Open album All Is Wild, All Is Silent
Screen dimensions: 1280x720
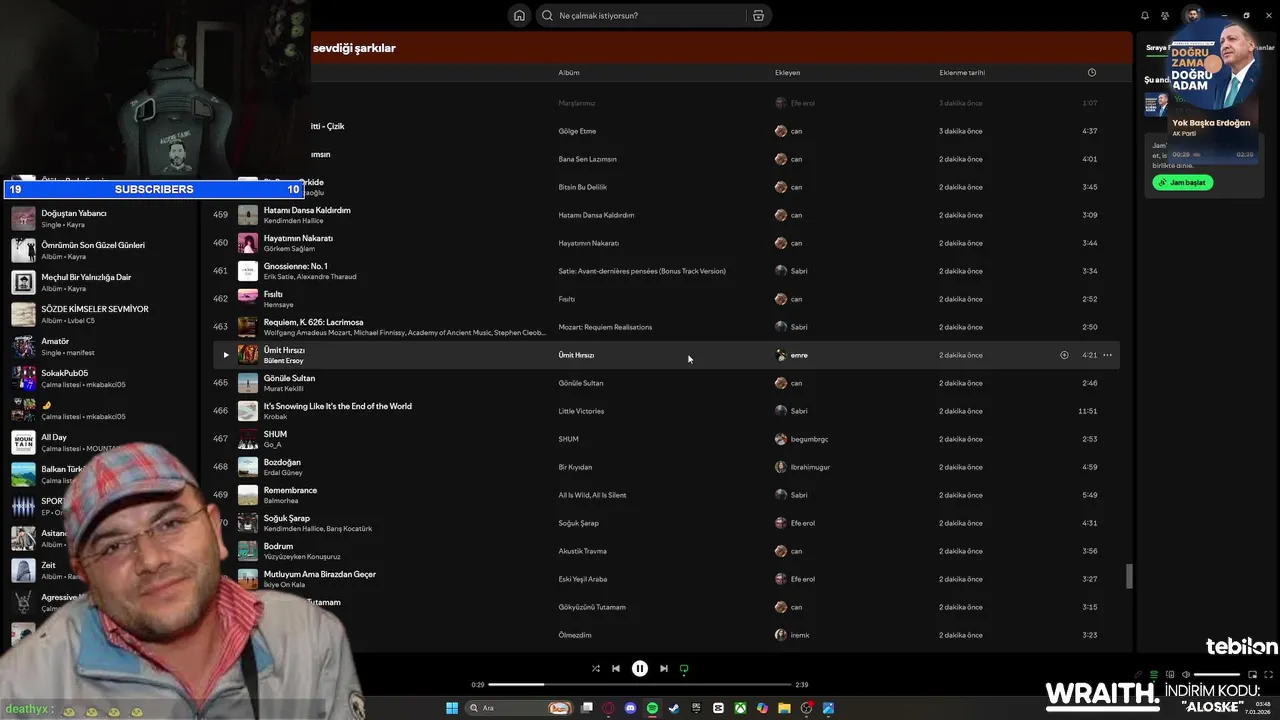pyautogui.click(x=592, y=495)
